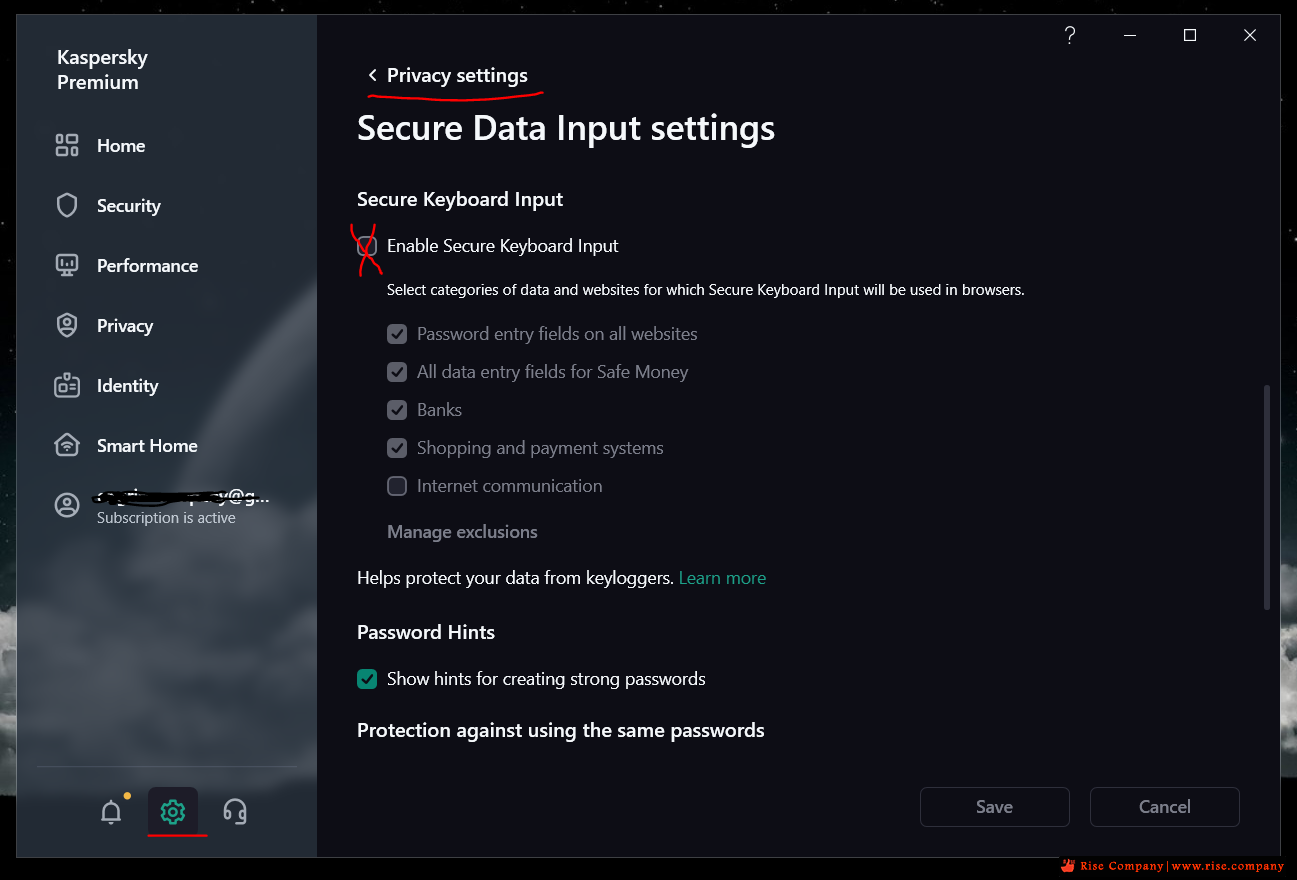This screenshot has width=1297, height=880.
Task: Open the Performance monitor icon
Action: (x=67, y=266)
